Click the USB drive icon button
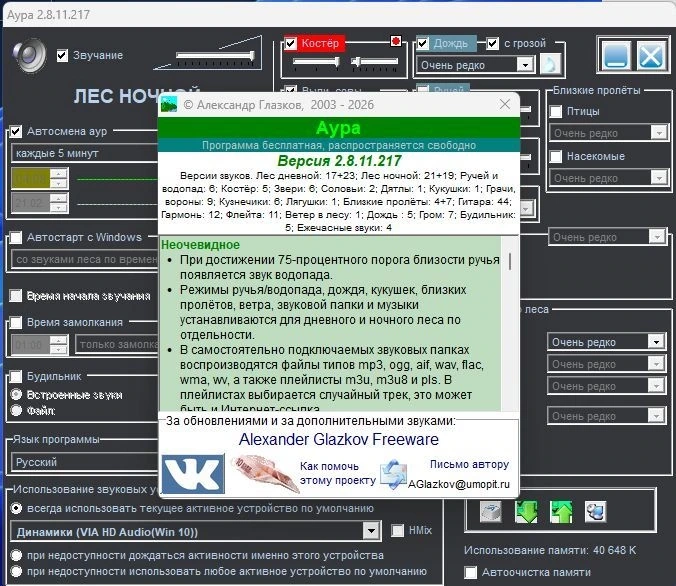Screen dimensions: 676x586 tap(491, 512)
